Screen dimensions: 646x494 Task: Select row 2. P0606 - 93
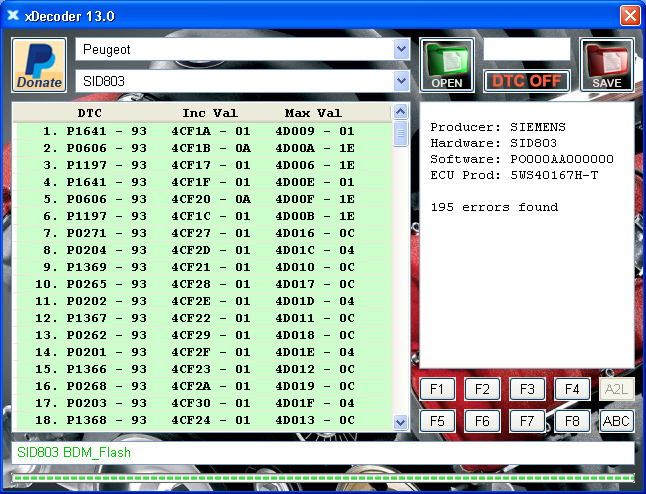(x=202, y=148)
